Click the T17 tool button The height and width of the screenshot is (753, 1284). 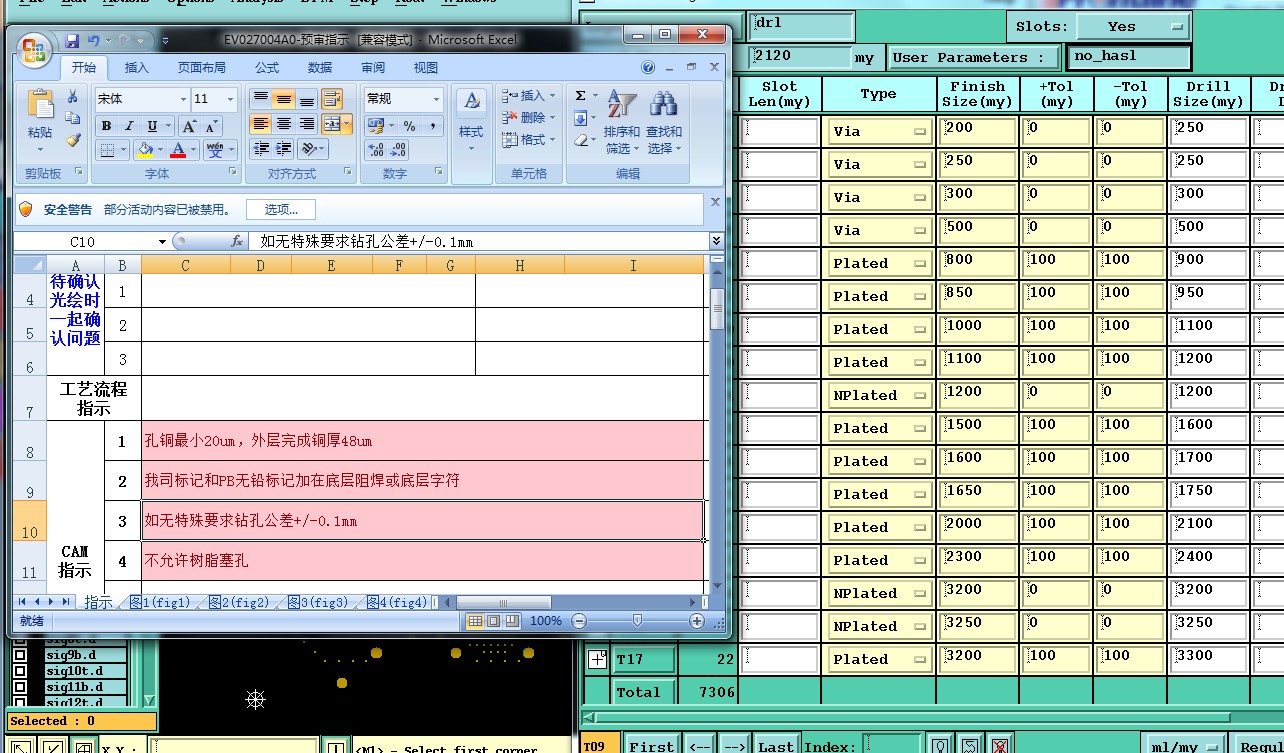pyautogui.click(x=644, y=659)
